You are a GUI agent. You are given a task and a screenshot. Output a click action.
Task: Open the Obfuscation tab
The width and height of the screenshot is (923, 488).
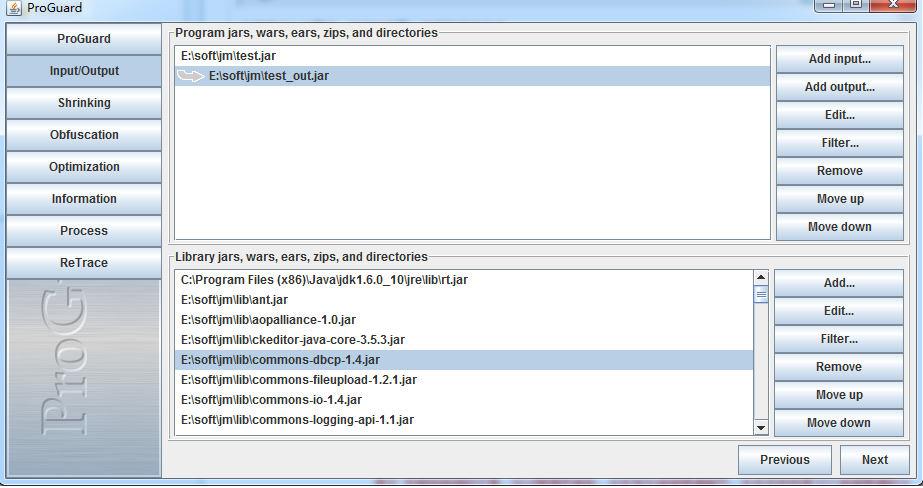click(x=84, y=135)
